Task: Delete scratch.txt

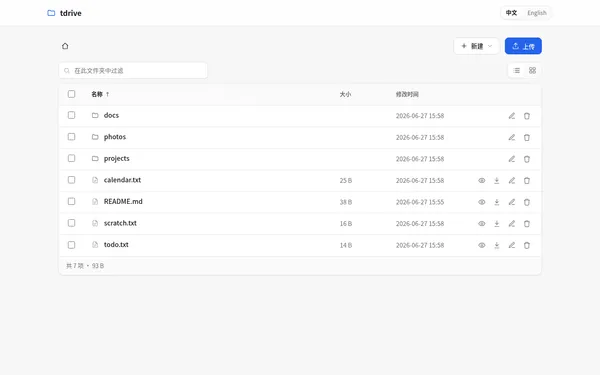Action: (527, 223)
